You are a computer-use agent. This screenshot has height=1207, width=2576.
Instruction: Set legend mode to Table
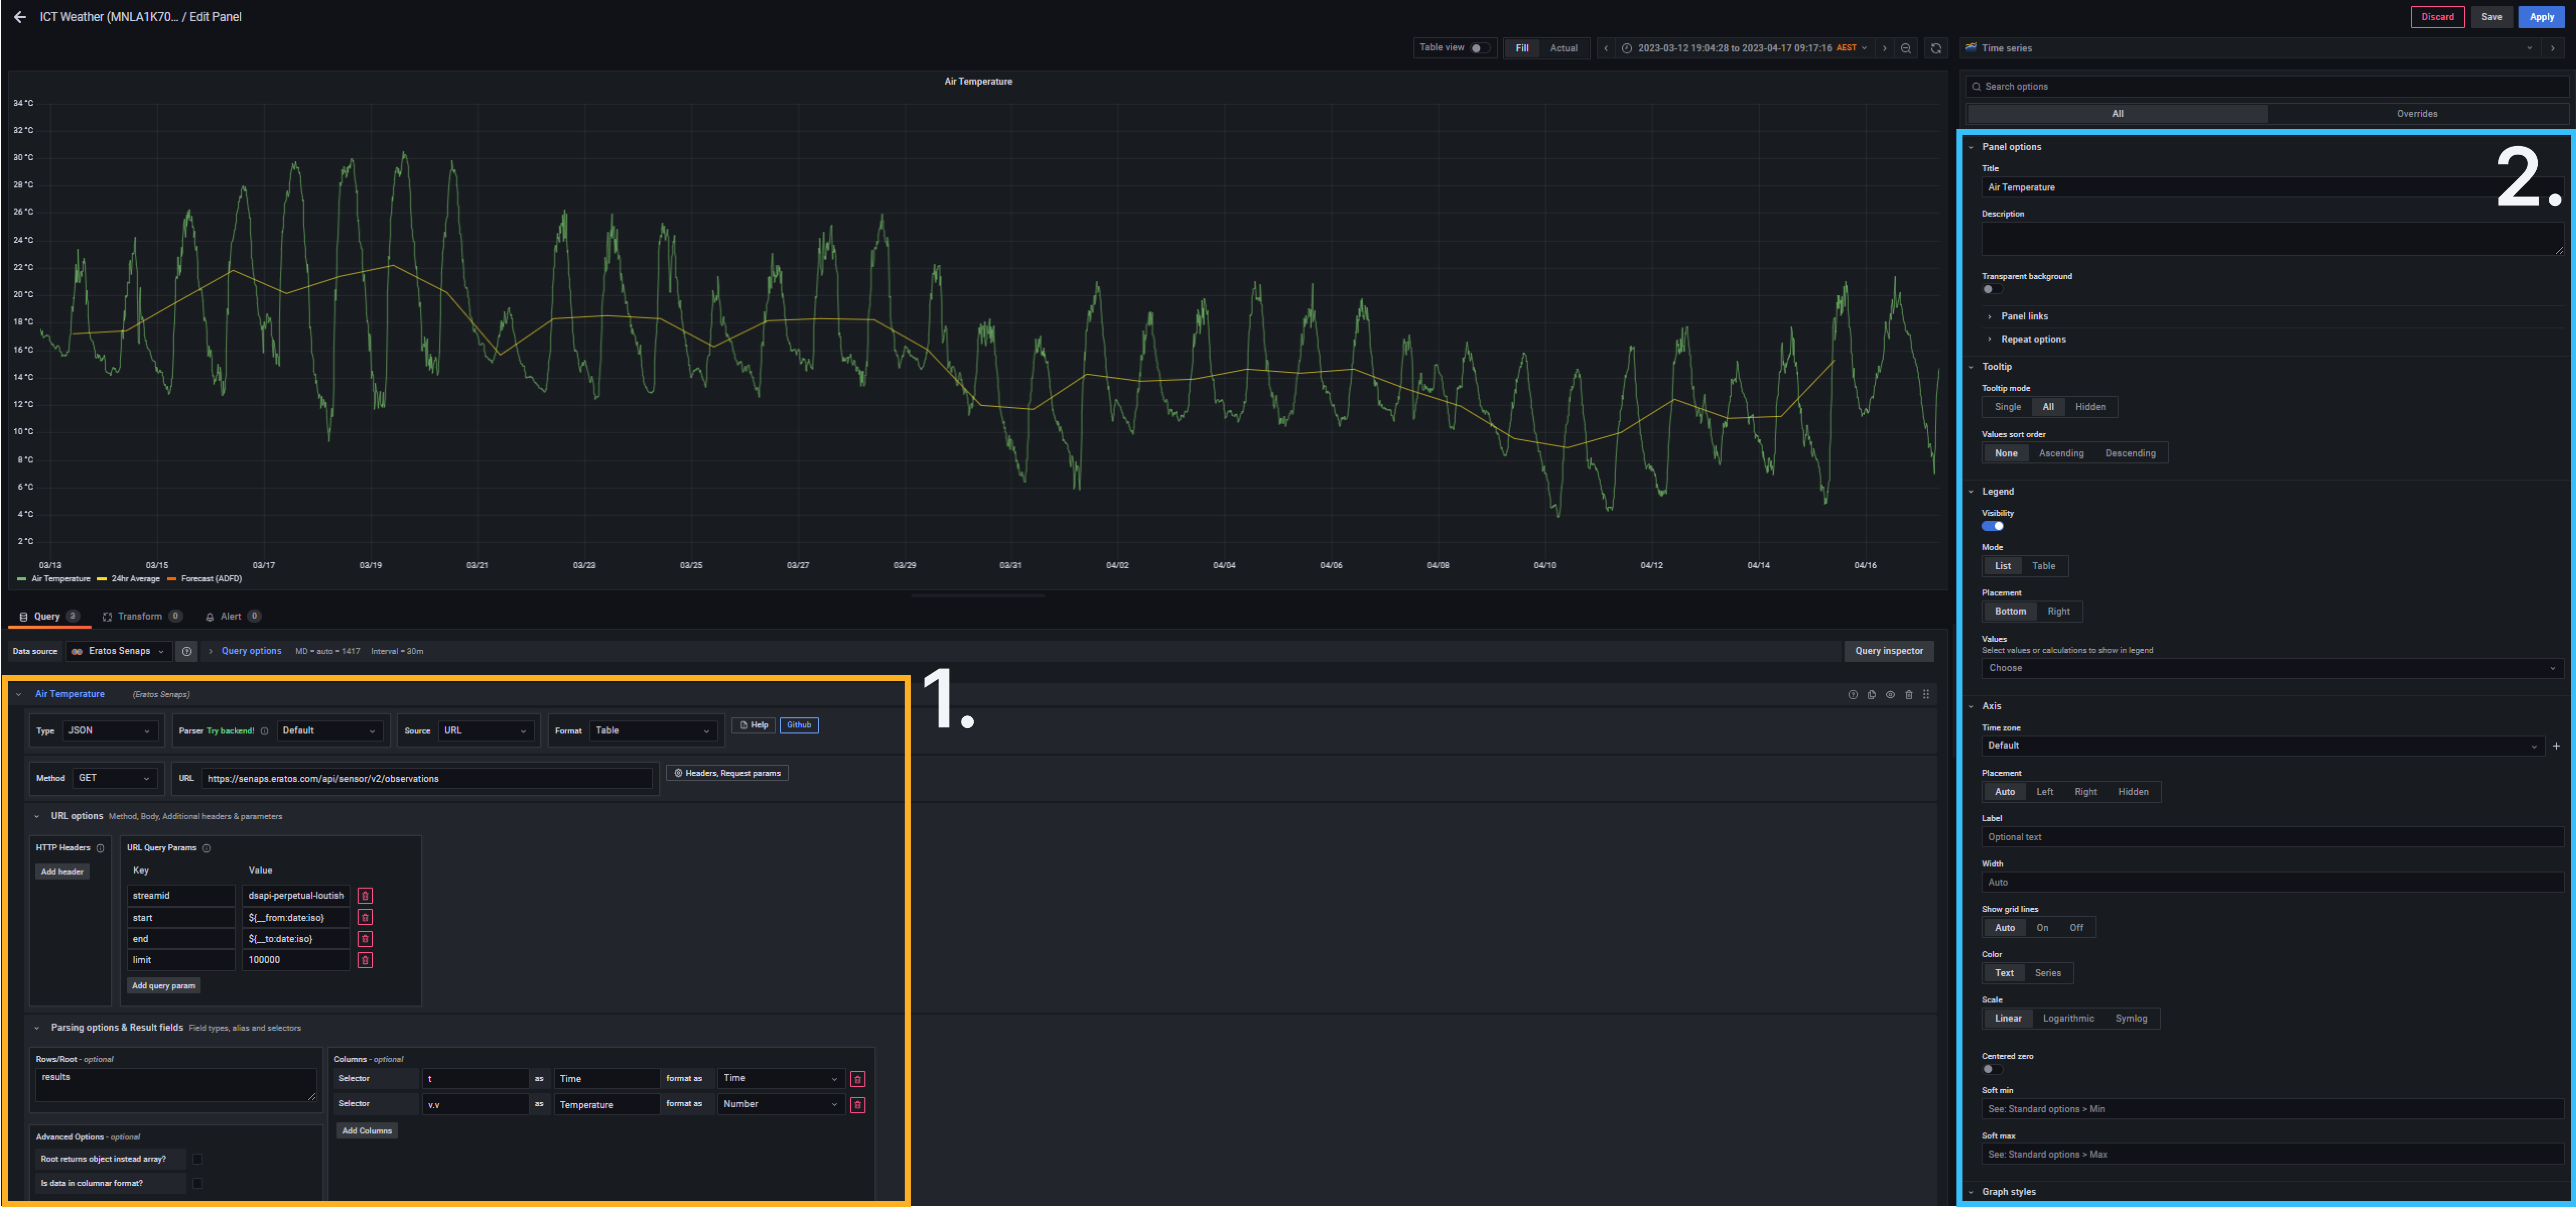click(2043, 567)
